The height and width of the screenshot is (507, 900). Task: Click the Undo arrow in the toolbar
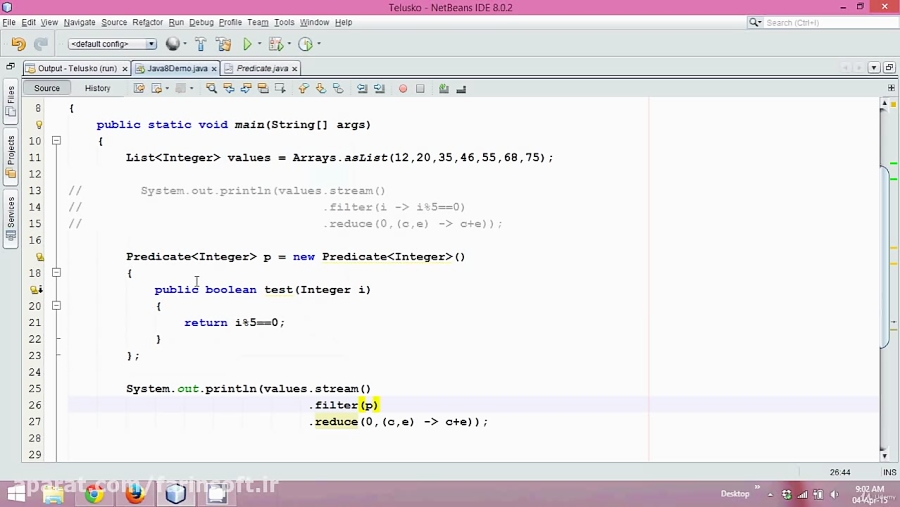18,44
